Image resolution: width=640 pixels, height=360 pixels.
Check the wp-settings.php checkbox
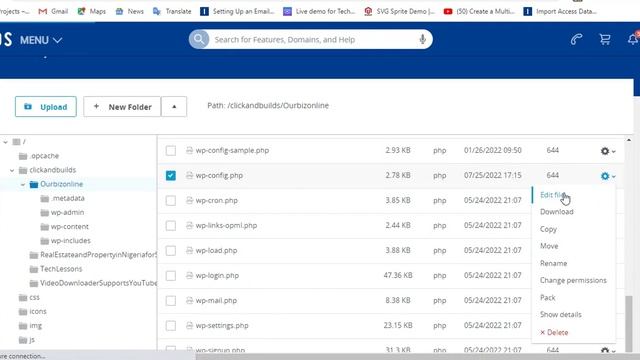(x=171, y=326)
